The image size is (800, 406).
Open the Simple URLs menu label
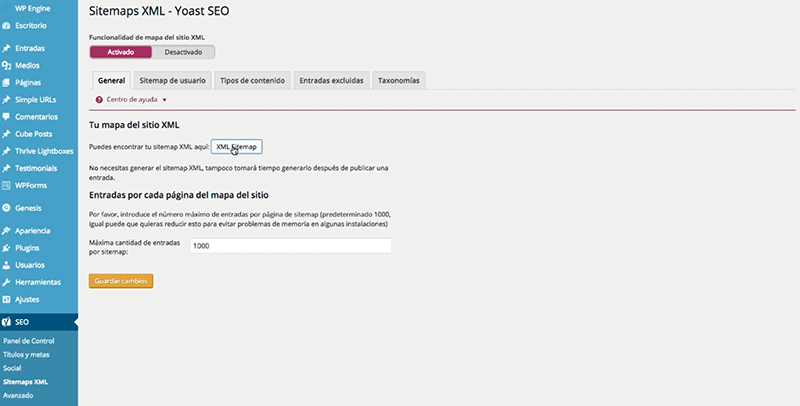click(35, 100)
